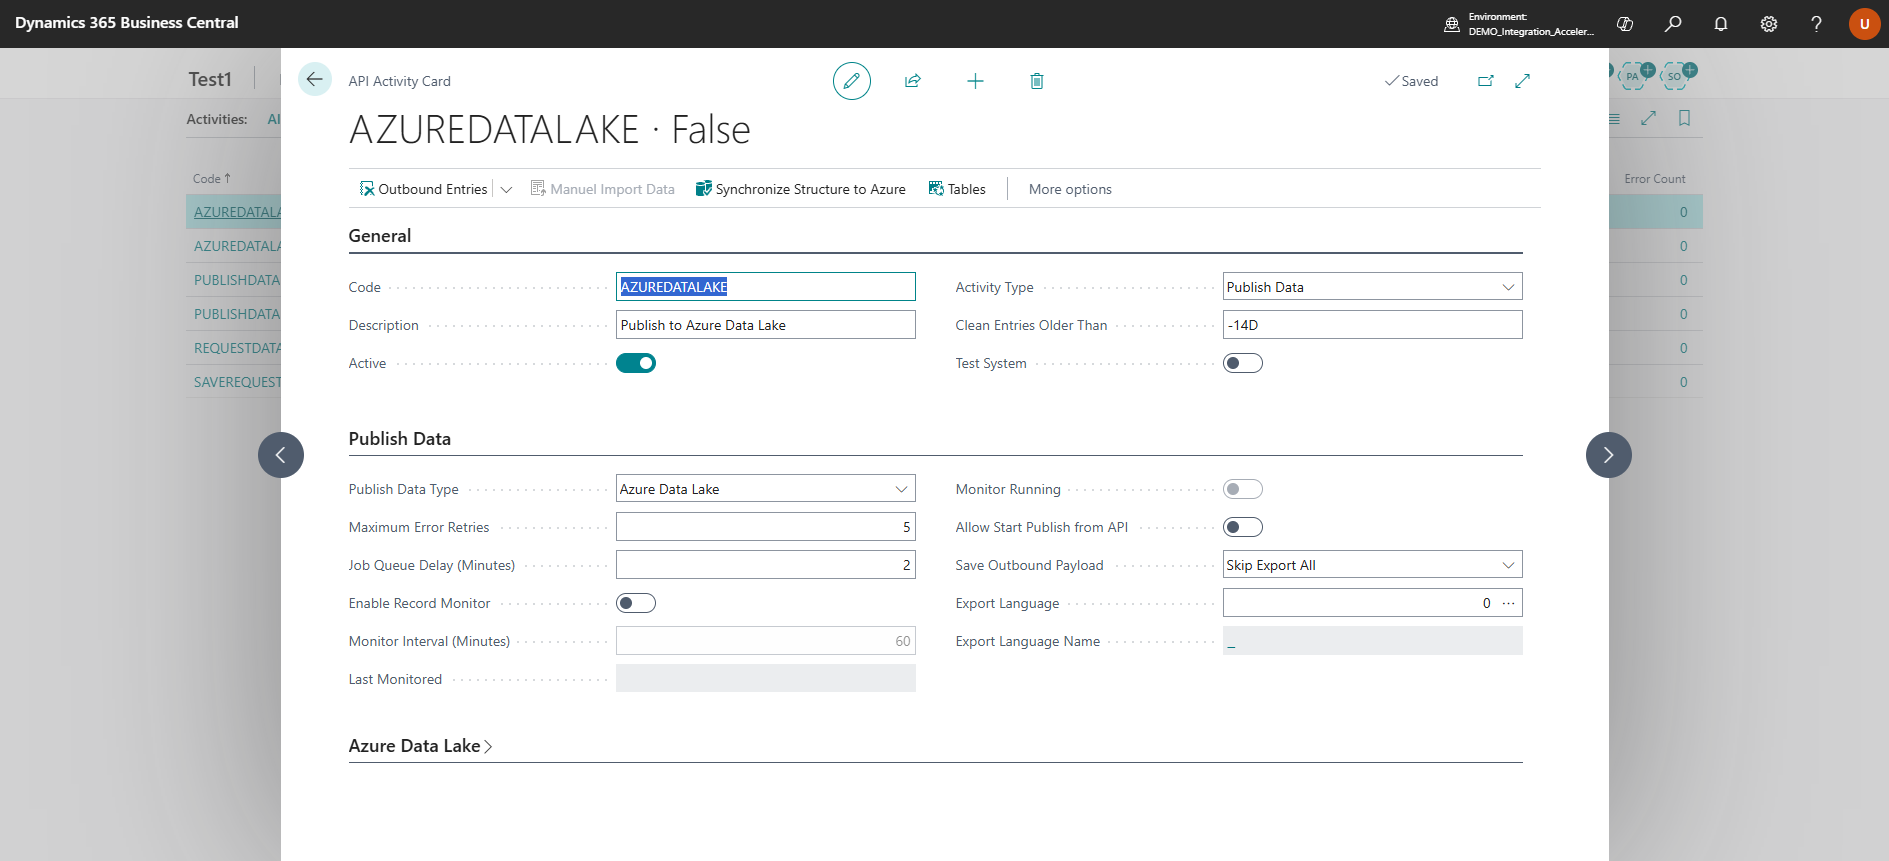Open the Activity Type dropdown

[x=1372, y=287]
